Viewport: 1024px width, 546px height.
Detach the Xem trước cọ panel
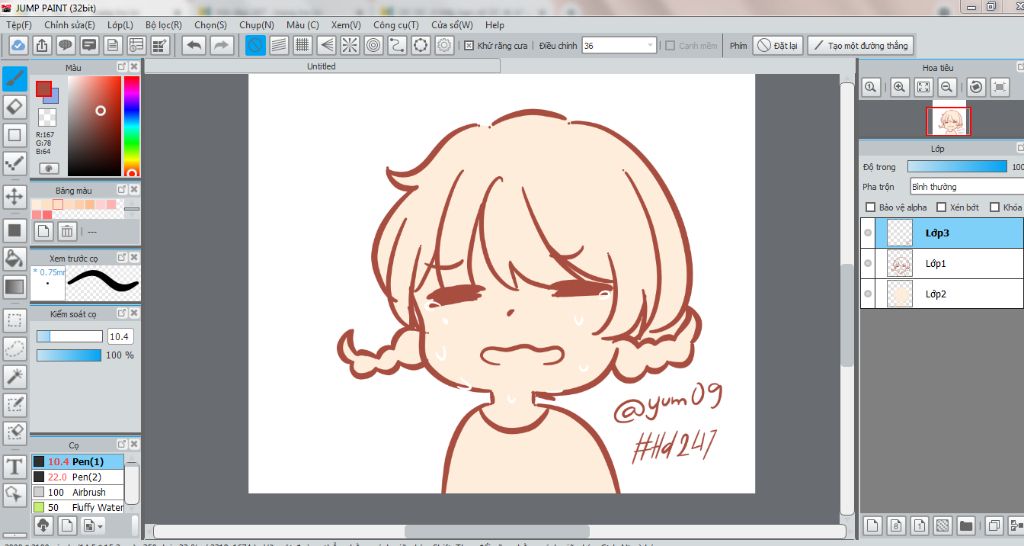[121, 257]
